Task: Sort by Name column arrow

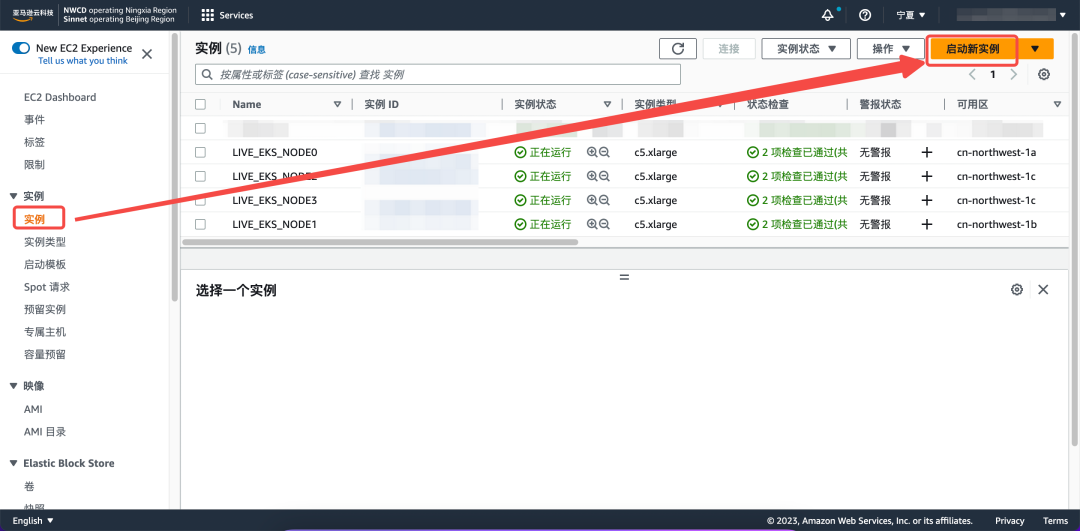Action: tap(338, 105)
